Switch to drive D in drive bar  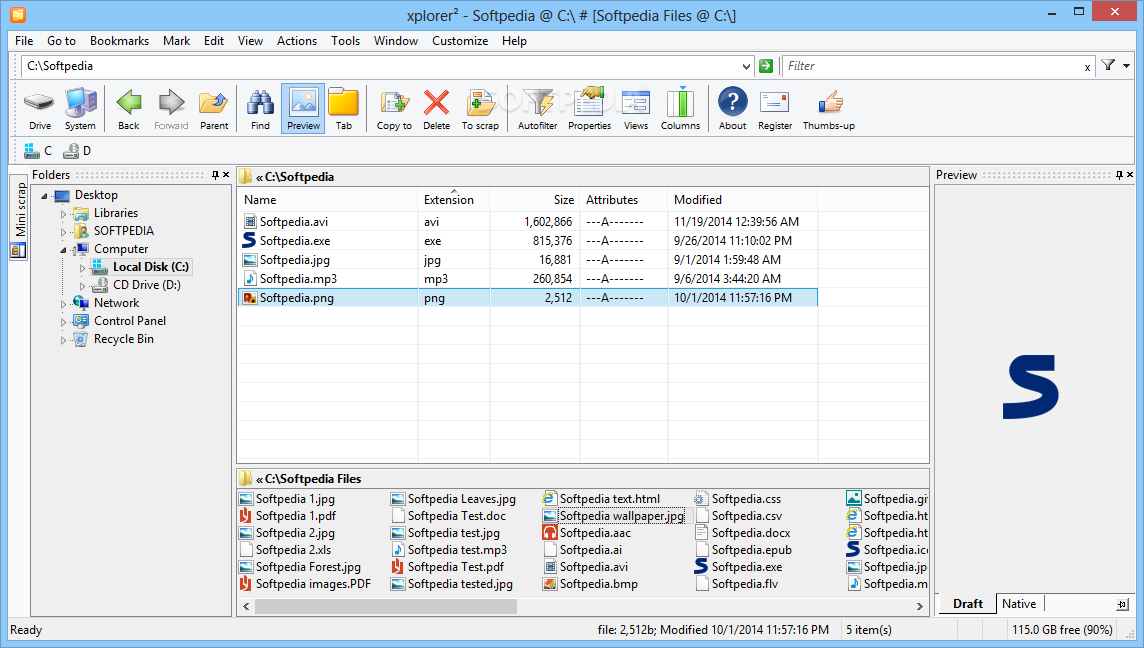[x=77, y=150]
